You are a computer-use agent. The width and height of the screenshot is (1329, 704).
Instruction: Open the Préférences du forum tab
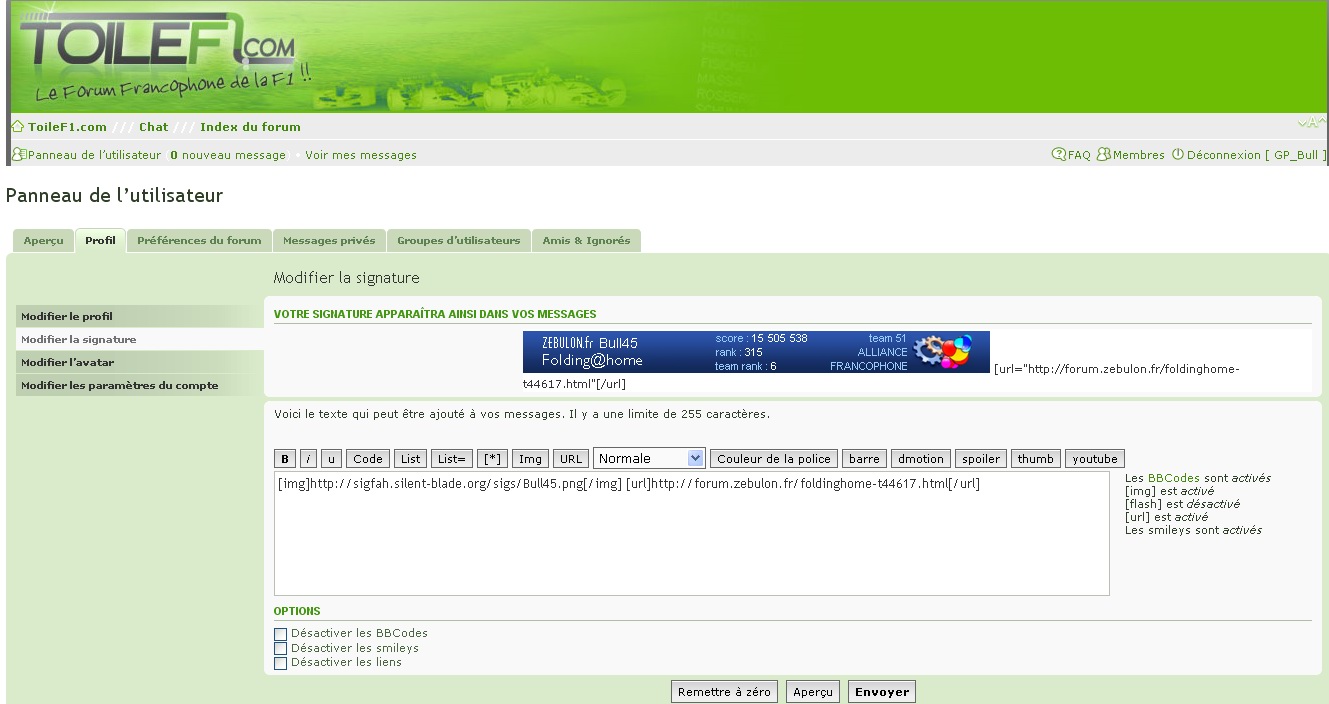[199, 241]
